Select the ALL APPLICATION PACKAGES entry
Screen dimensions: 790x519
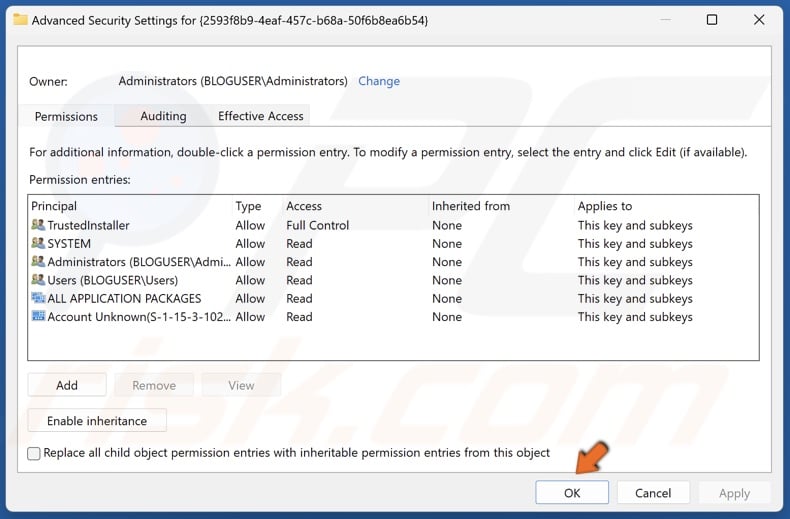(x=393, y=298)
